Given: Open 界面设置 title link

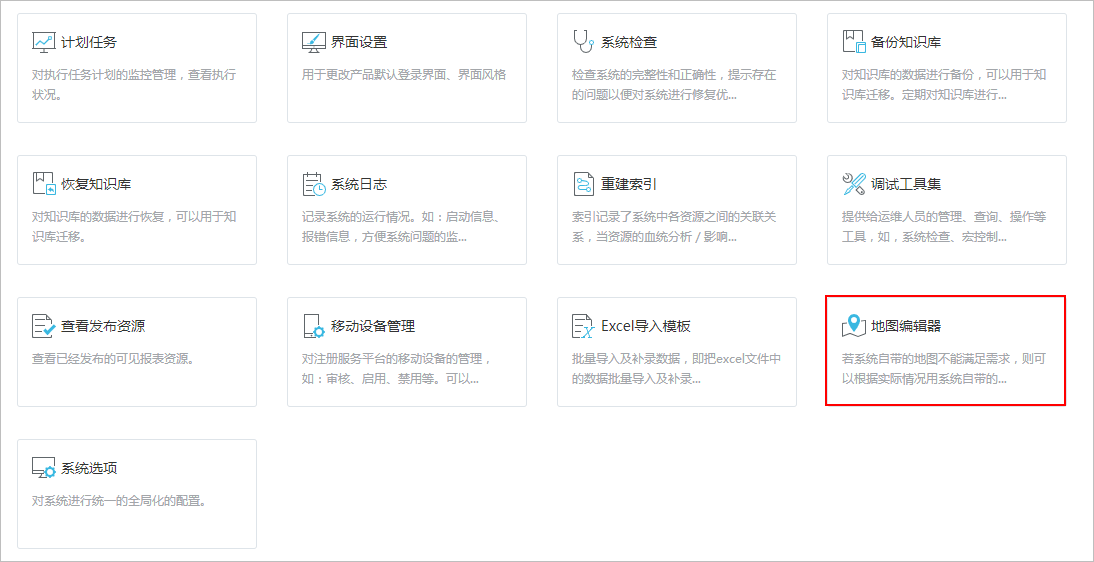Looking at the screenshot, I should pos(359,42).
